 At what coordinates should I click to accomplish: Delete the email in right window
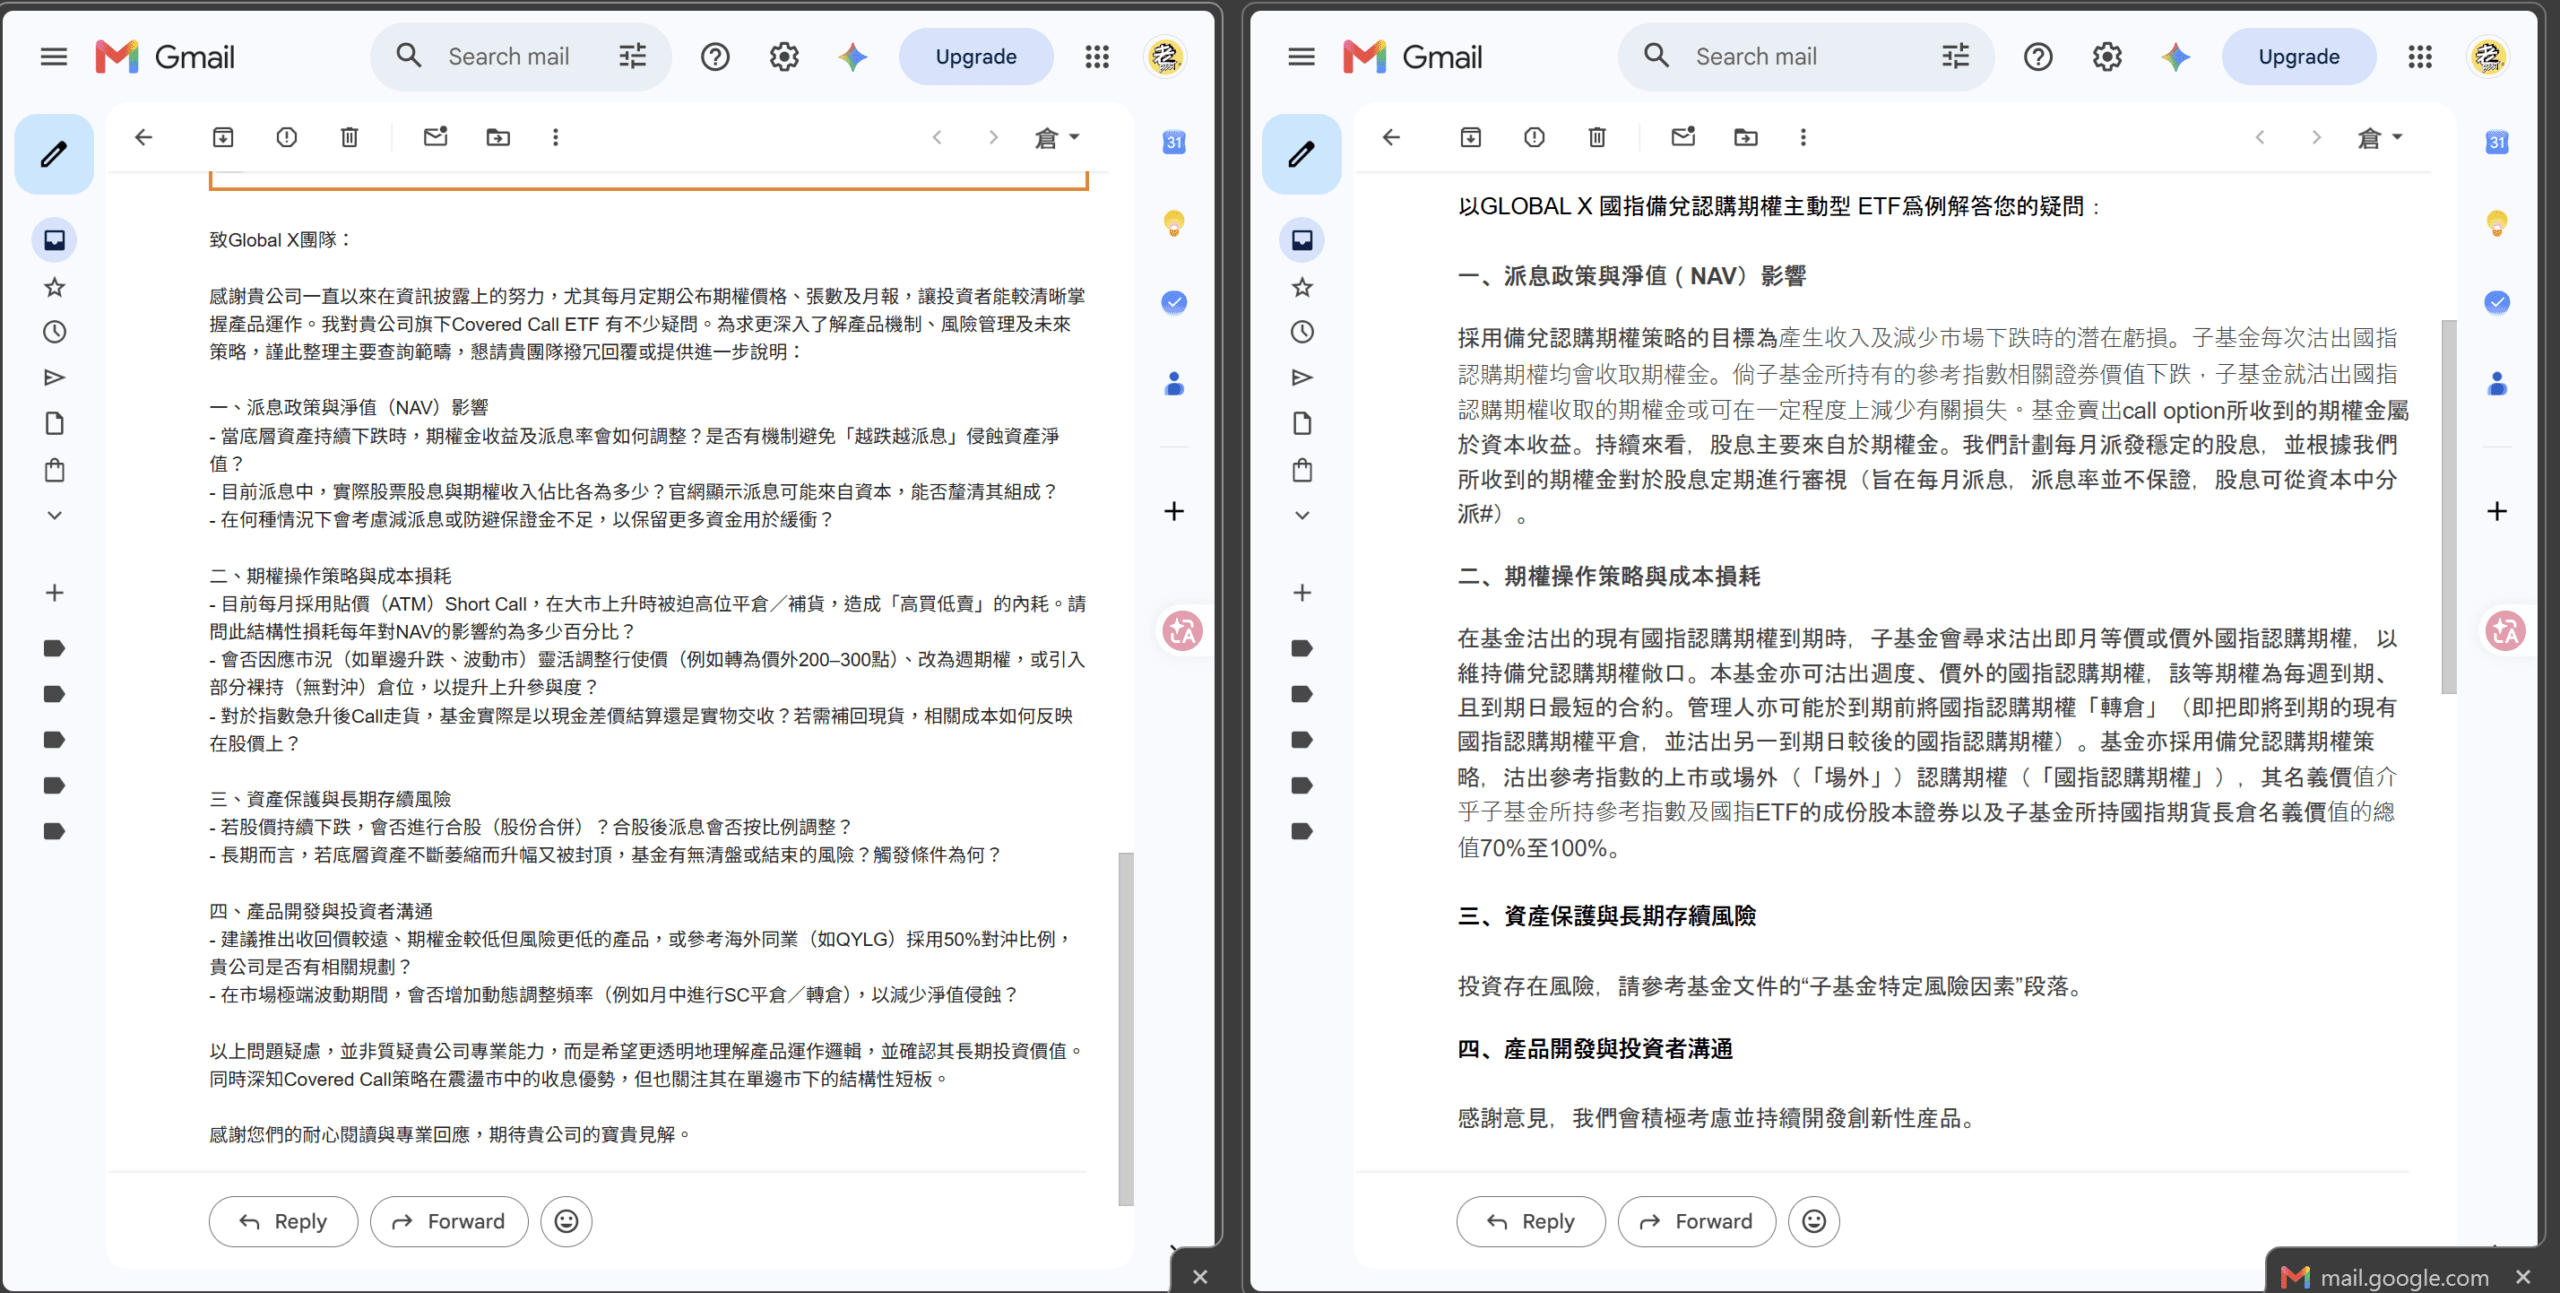(x=1597, y=137)
